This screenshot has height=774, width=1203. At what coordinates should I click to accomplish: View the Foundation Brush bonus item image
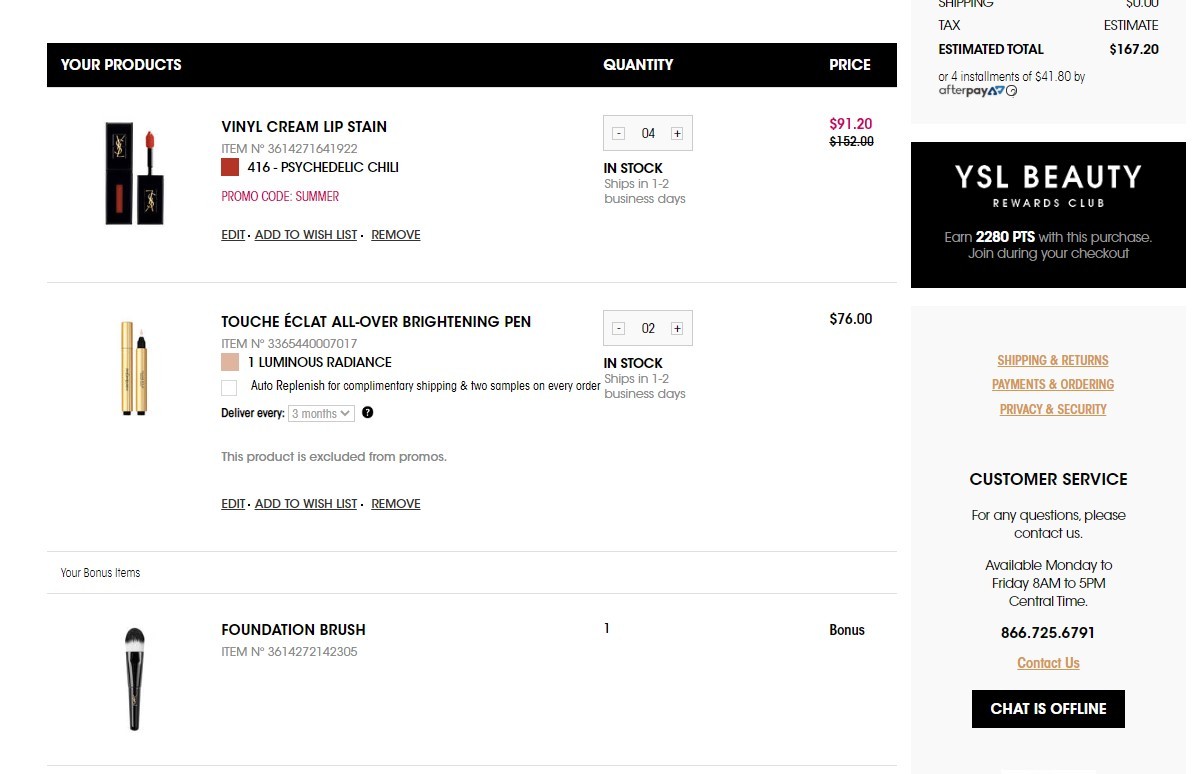coord(134,679)
